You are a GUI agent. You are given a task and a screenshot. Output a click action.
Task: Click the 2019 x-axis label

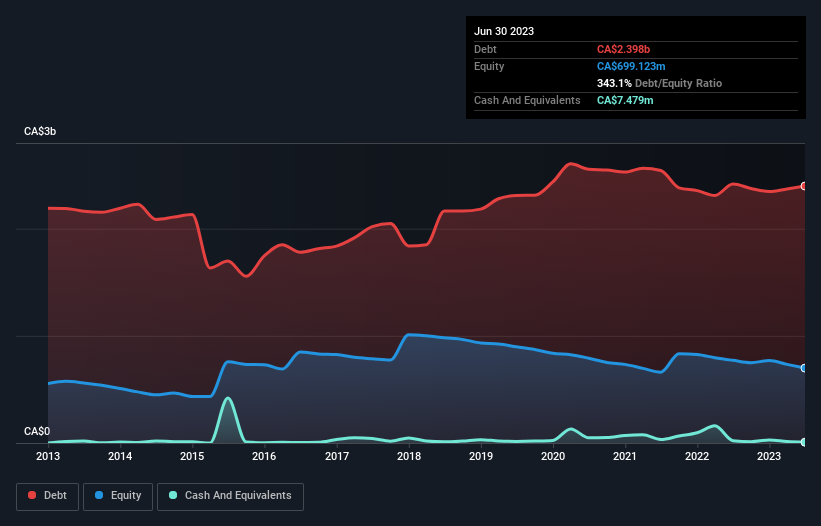[481, 456]
